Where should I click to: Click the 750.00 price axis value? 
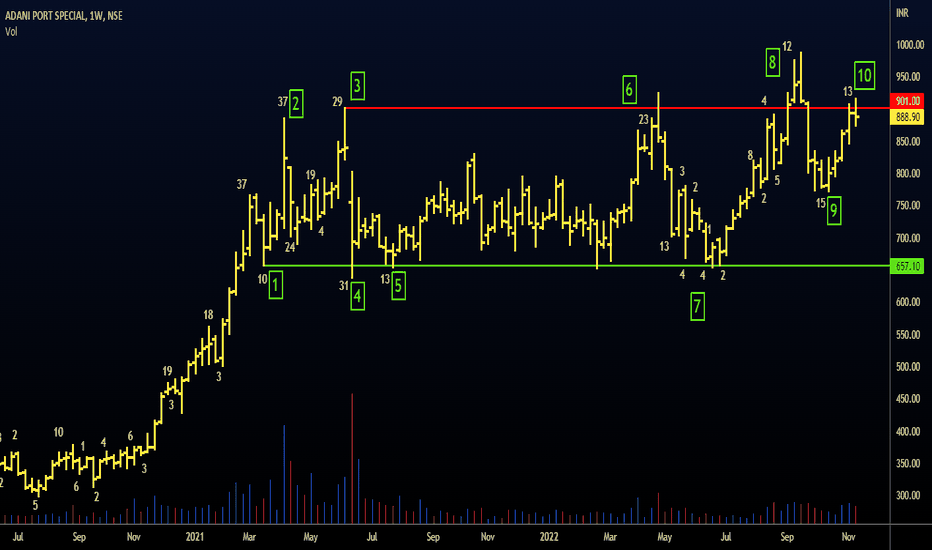point(910,206)
